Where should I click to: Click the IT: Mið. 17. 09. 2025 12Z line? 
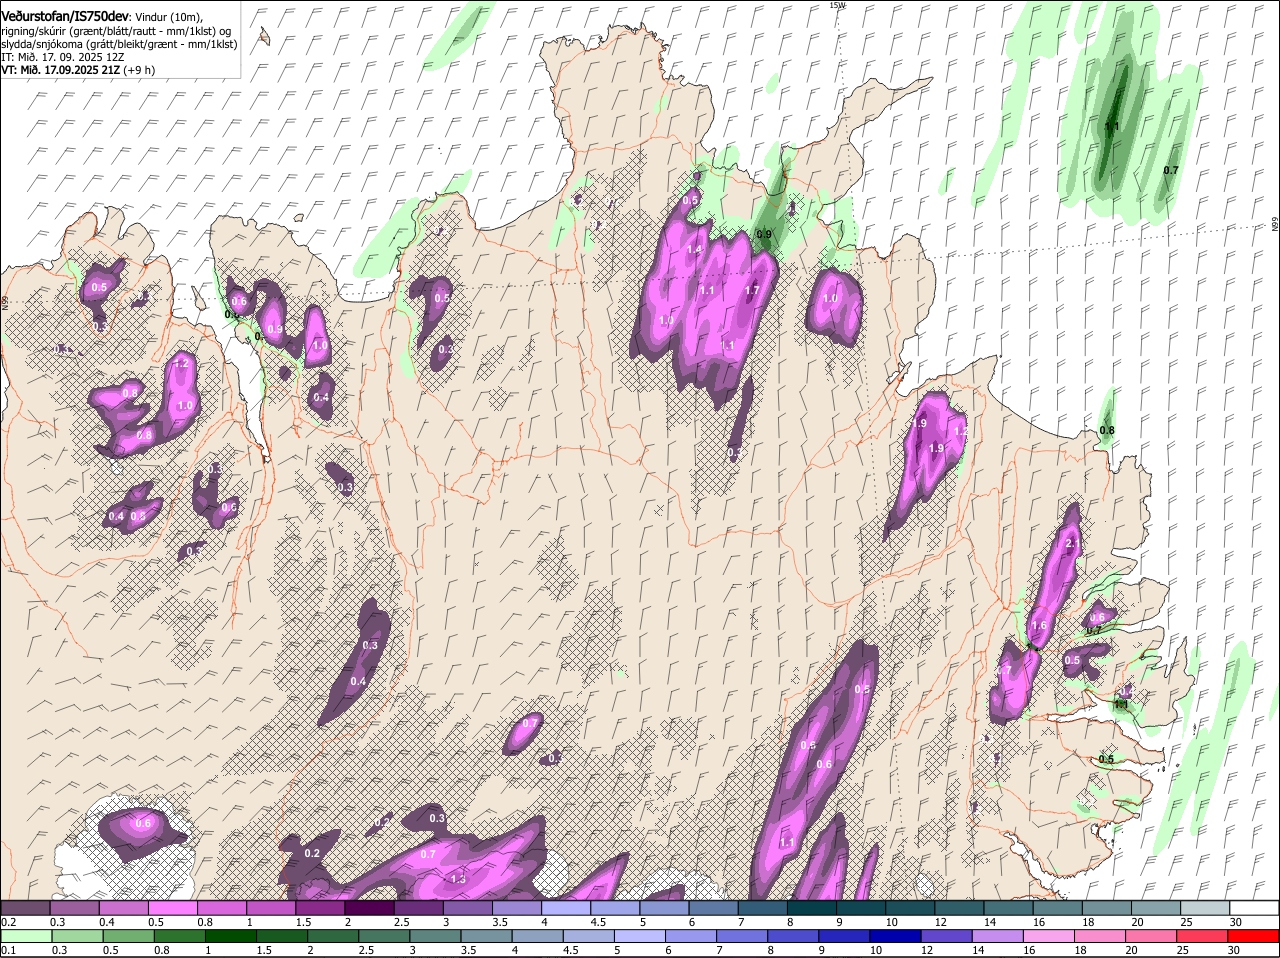63,57
